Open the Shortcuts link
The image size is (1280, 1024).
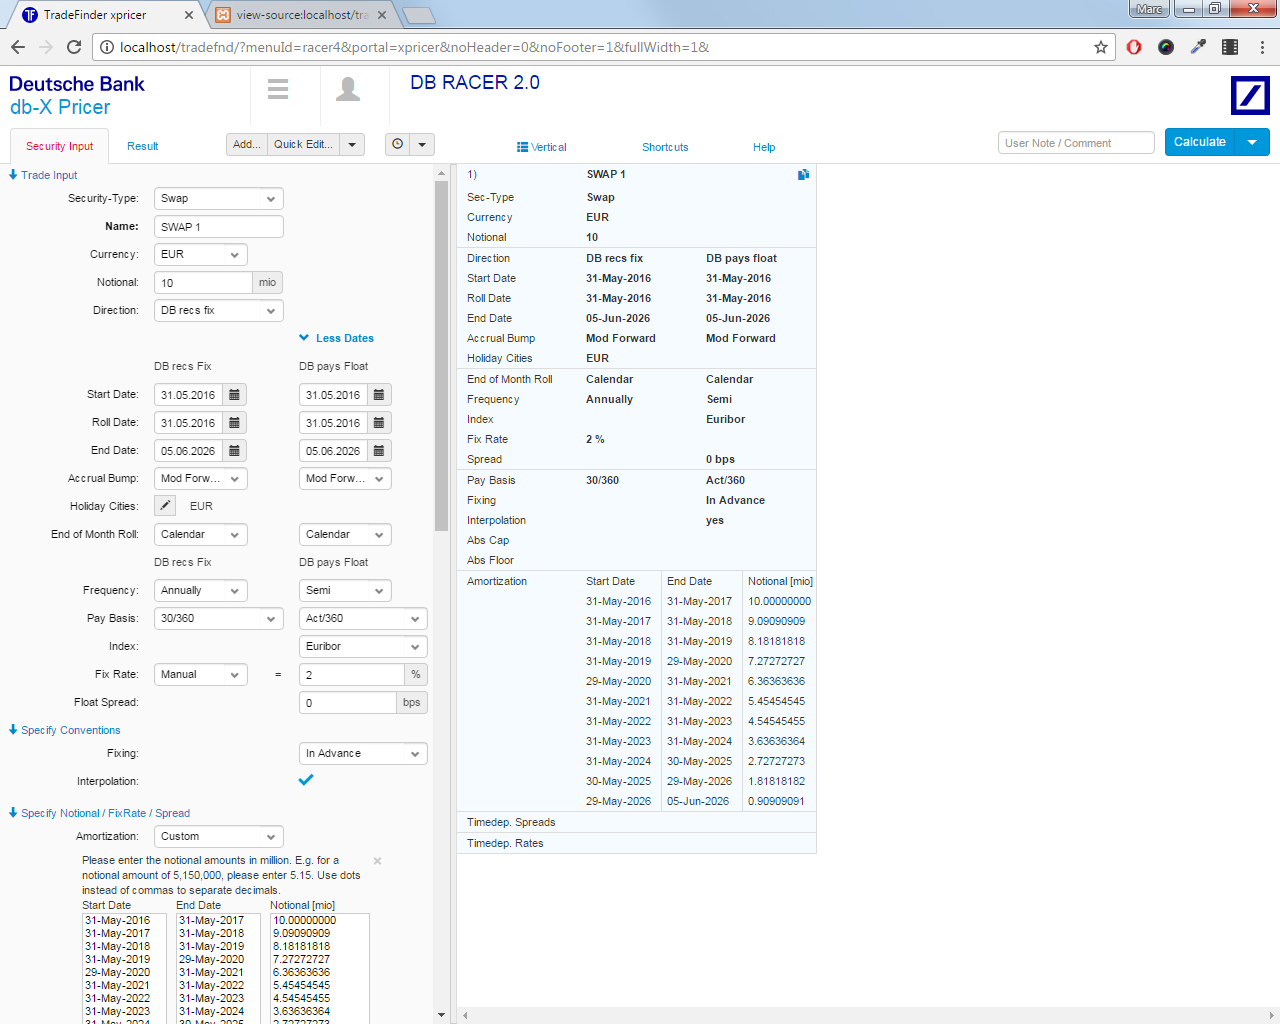[x=665, y=147]
